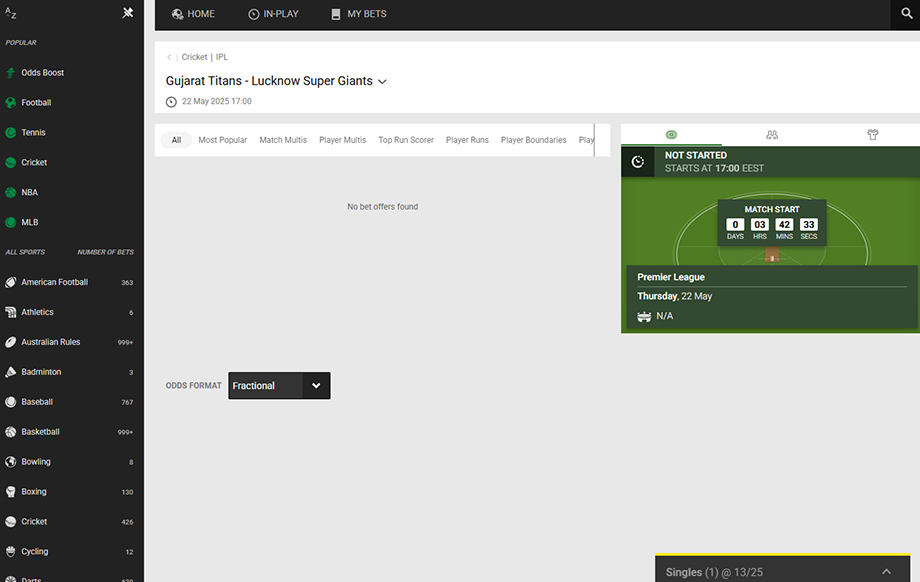The width and height of the screenshot is (920, 582).
Task: Open the search magnifier icon
Action: coord(907,13)
